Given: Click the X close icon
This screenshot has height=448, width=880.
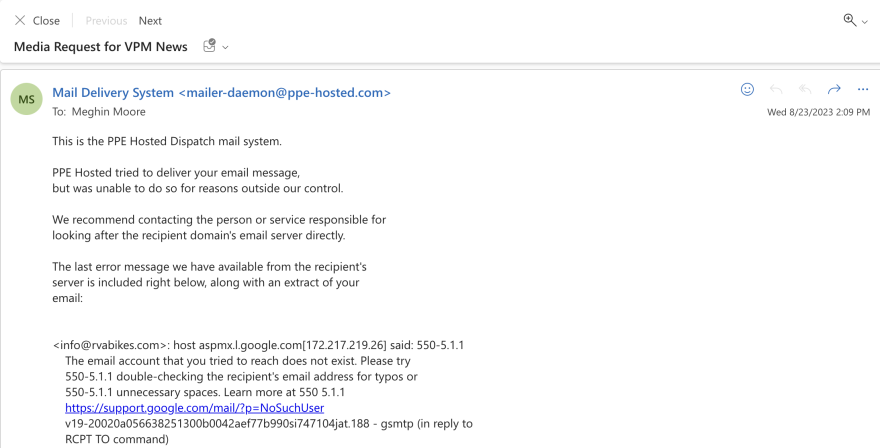Looking at the screenshot, I should point(20,20).
